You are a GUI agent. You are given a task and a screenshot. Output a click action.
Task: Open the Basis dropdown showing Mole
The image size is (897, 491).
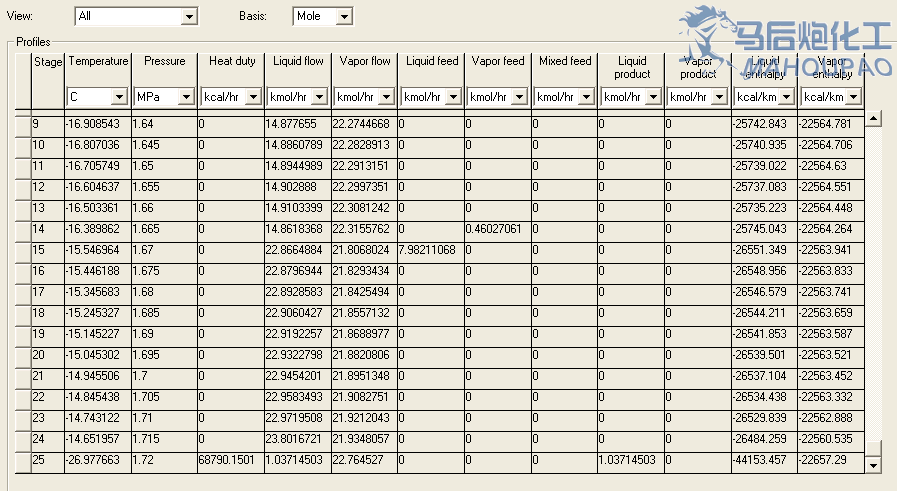(343, 17)
